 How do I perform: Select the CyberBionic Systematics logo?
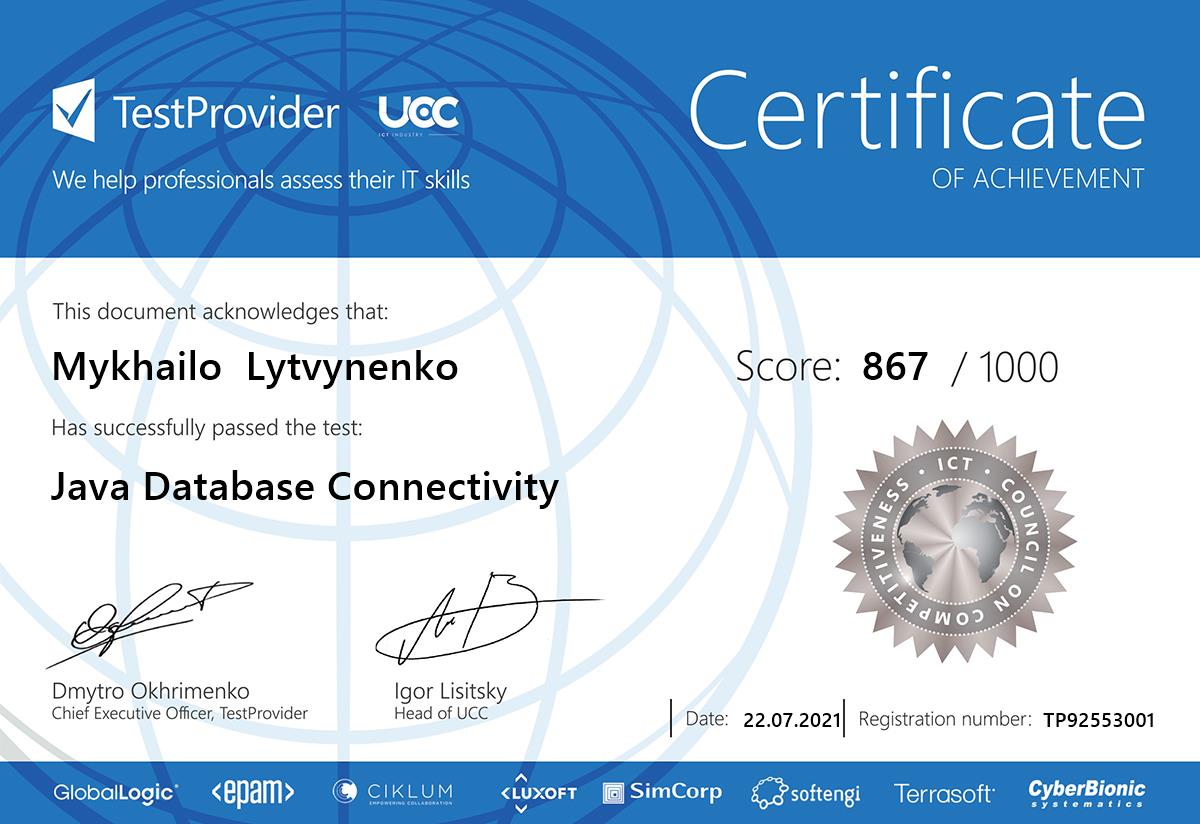coord(1087,793)
